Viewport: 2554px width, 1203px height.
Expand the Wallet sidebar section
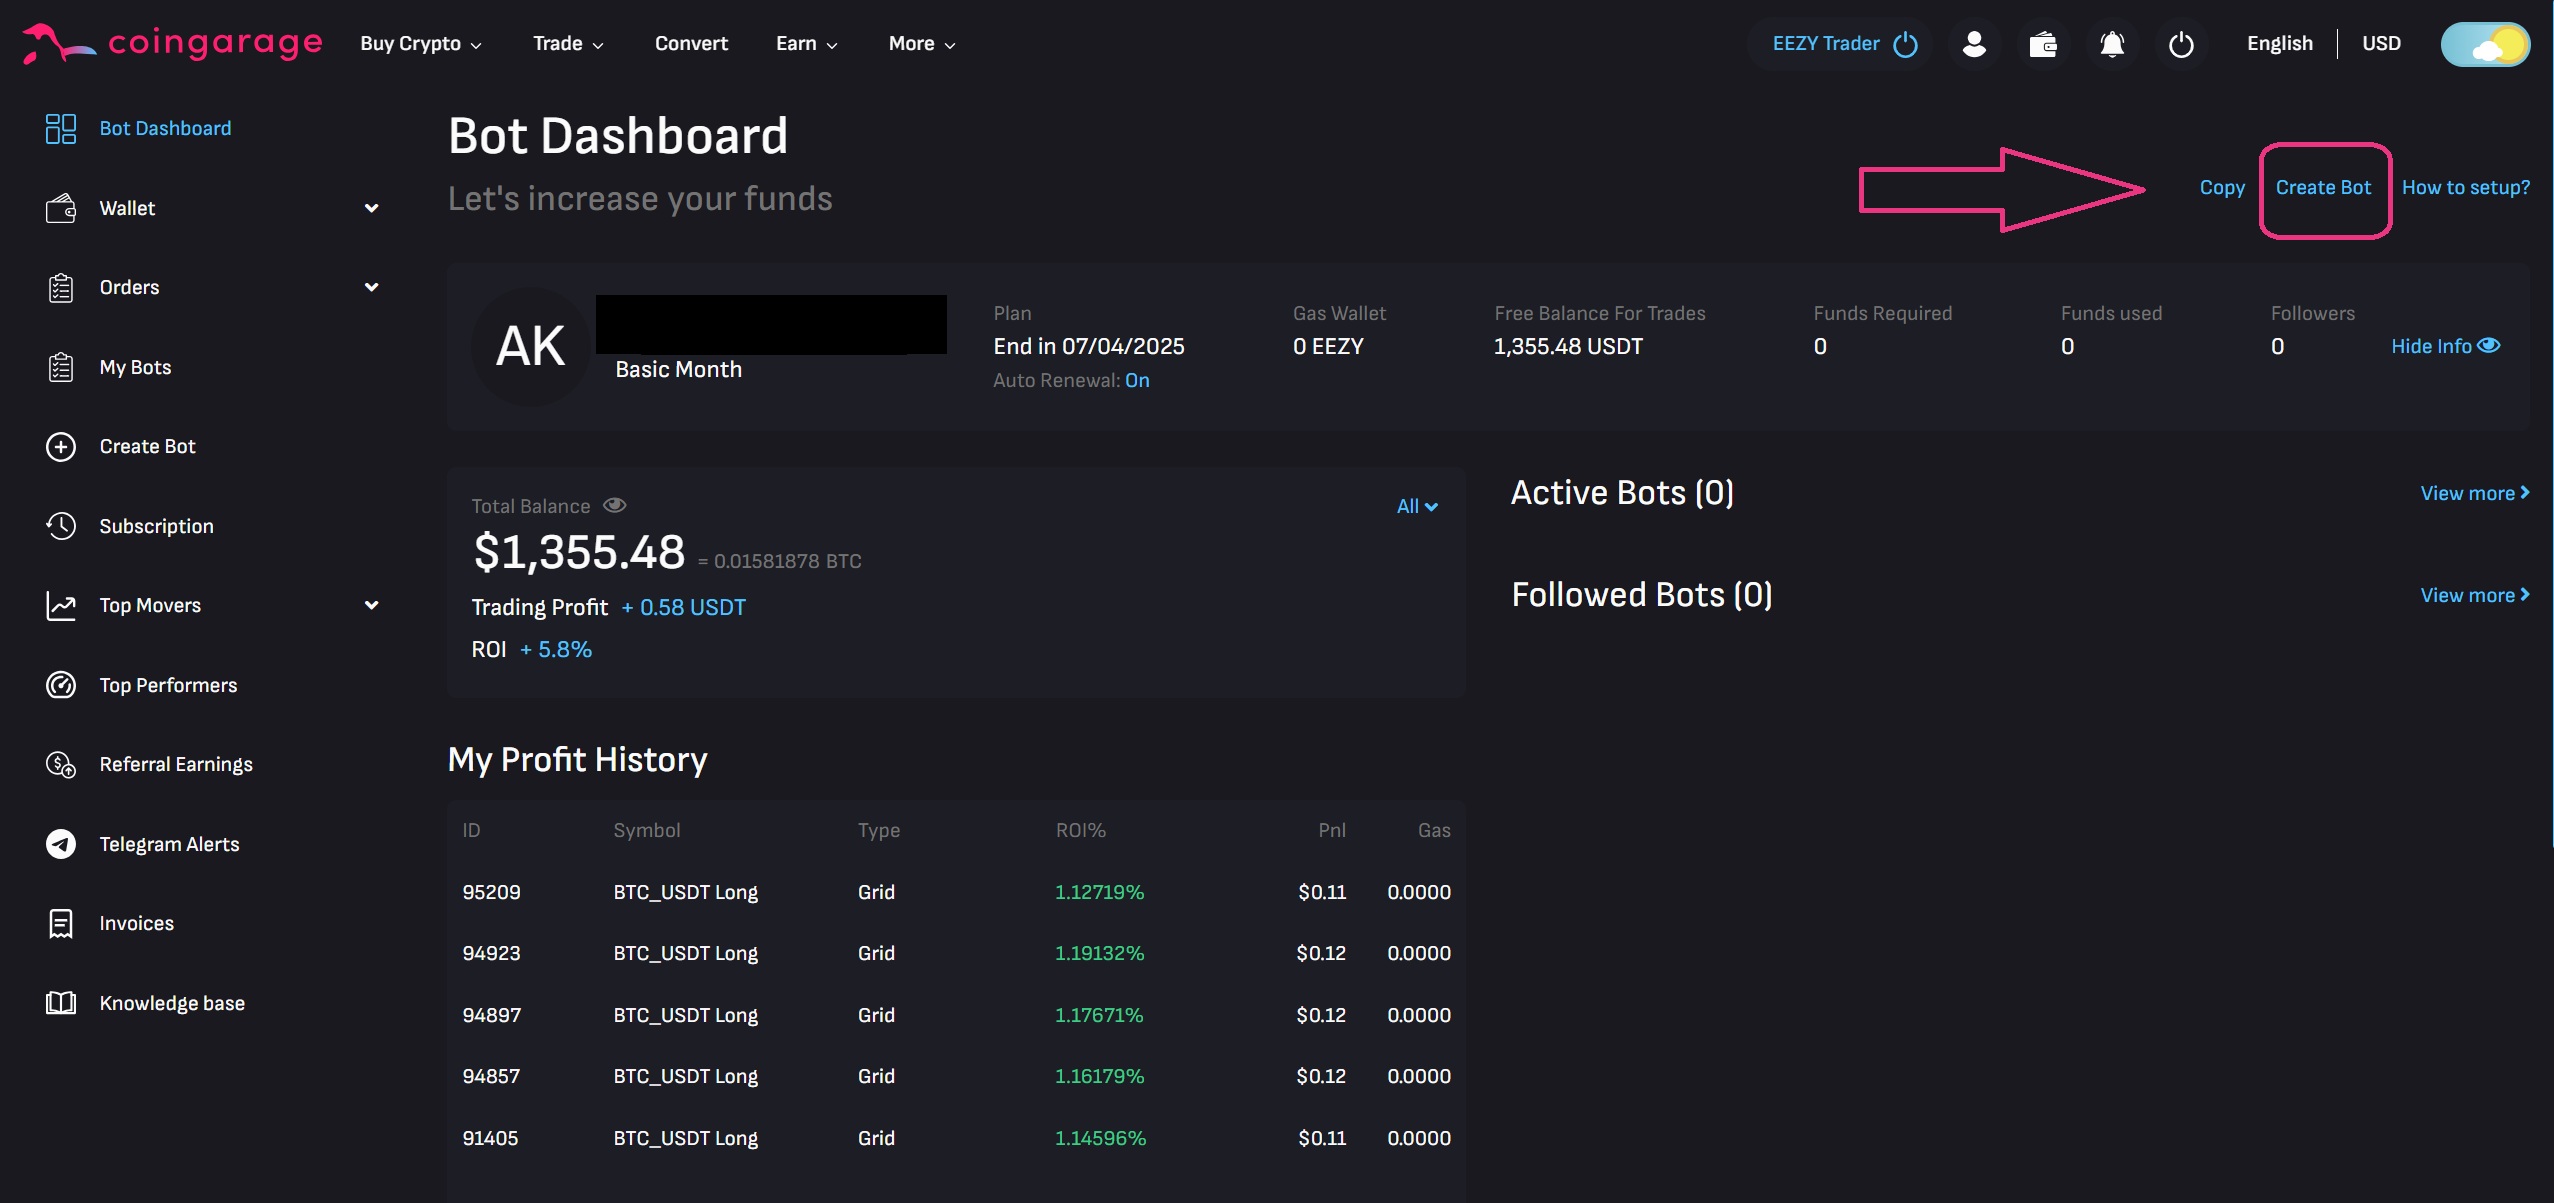(x=371, y=208)
